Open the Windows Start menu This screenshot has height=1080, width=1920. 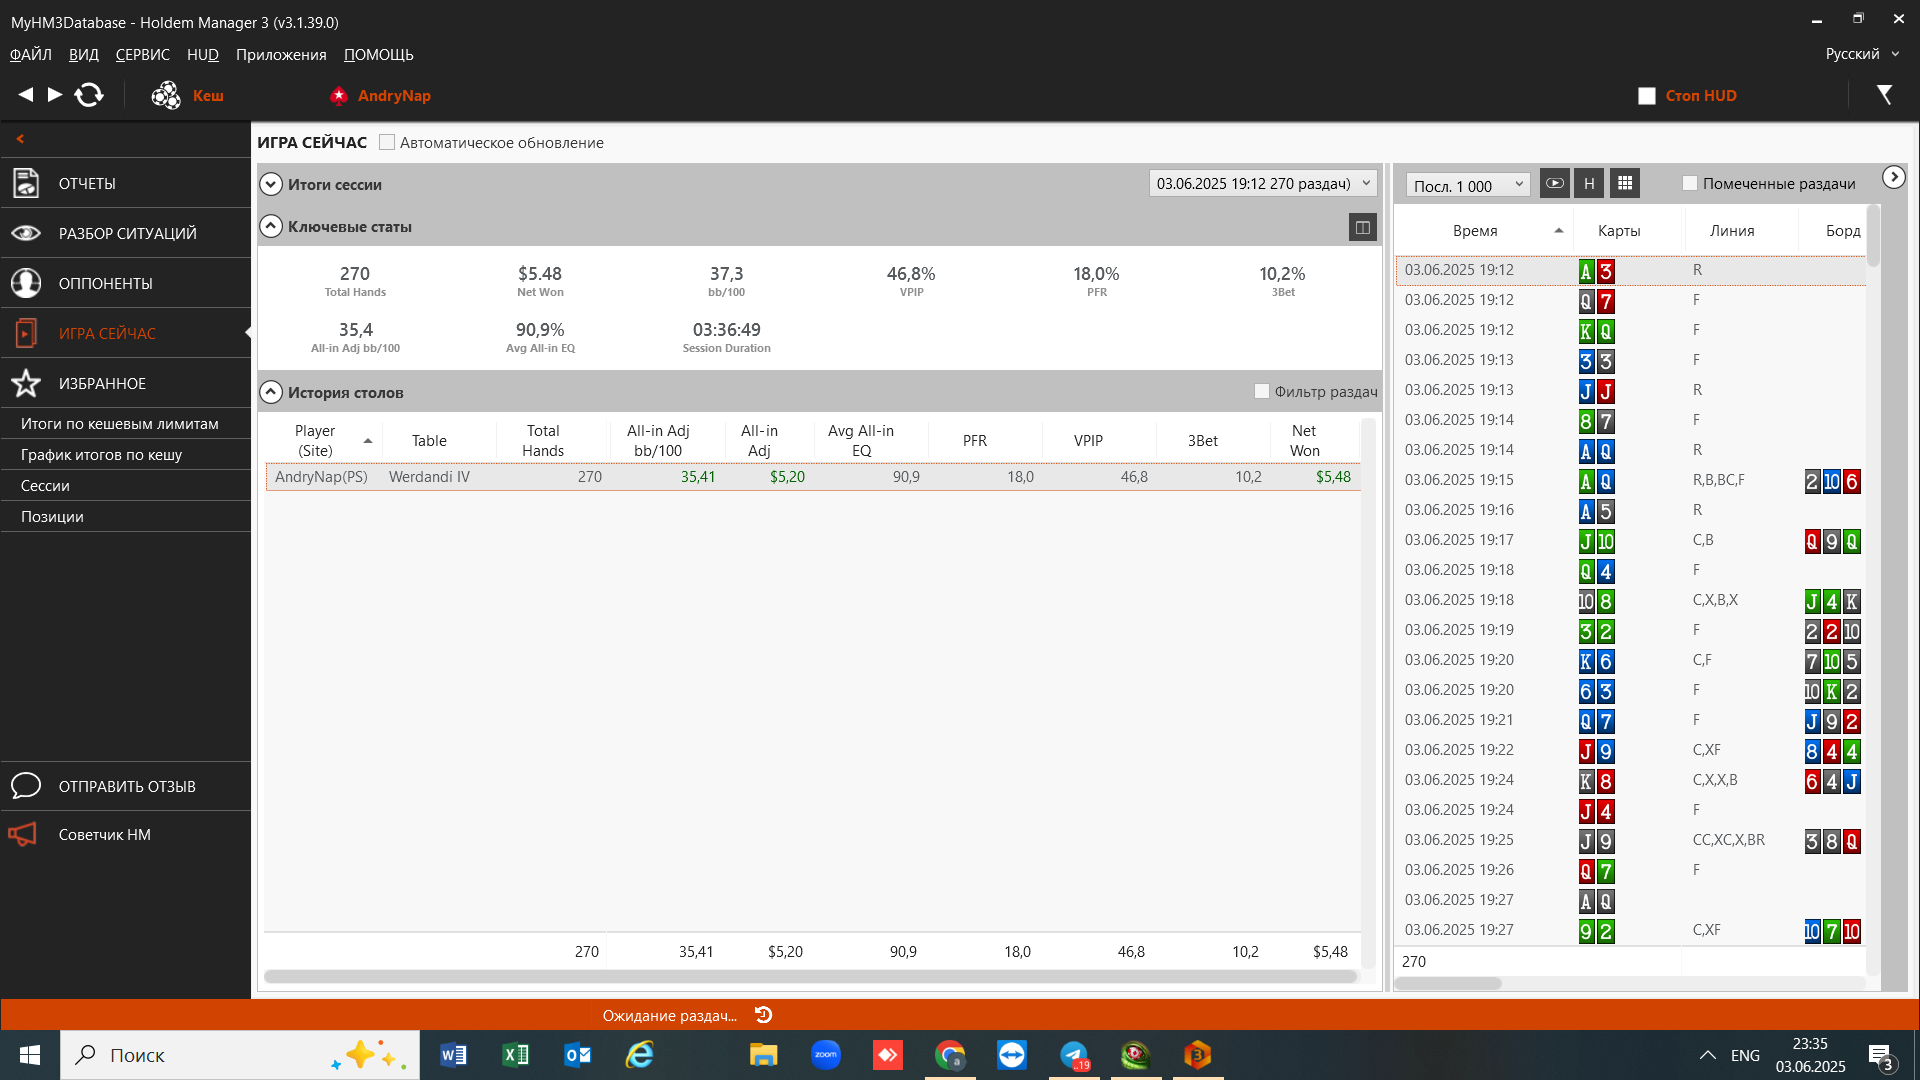point(30,1055)
